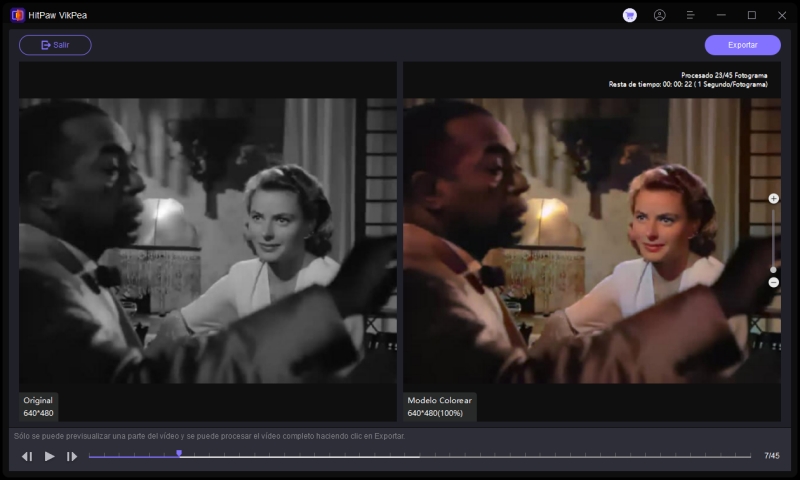Click the Salir exit button
This screenshot has width=800, height=480.
click(55, 45)
